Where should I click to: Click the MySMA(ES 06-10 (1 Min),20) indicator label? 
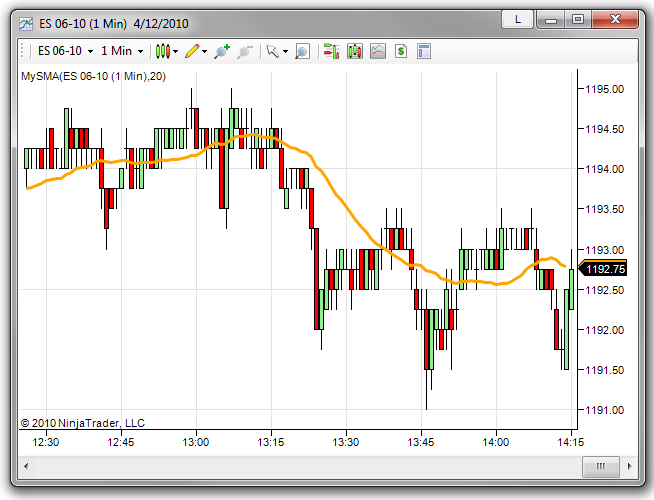93,76
